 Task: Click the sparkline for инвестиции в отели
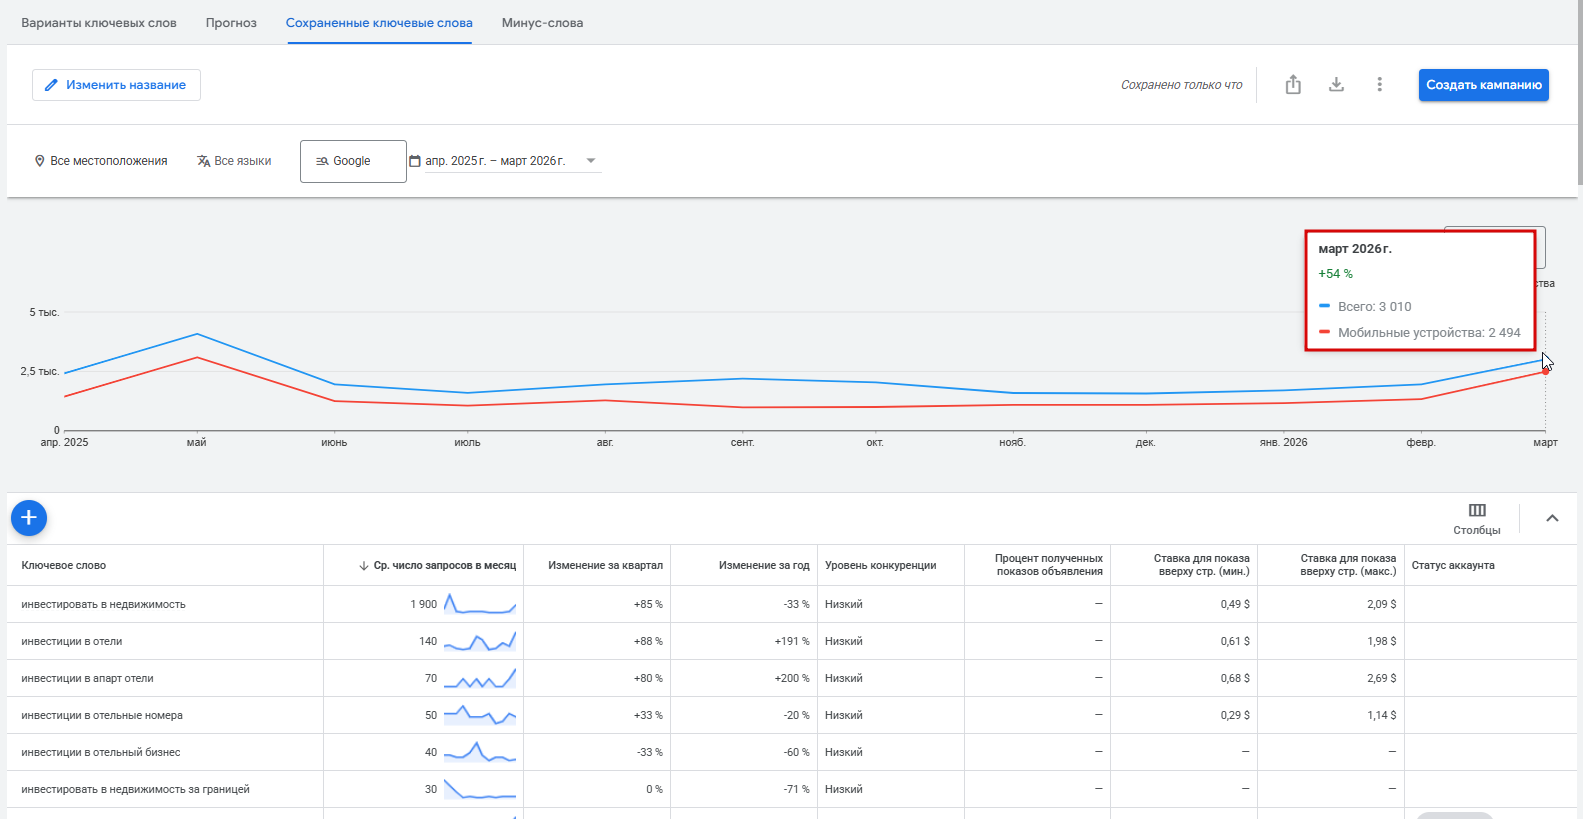480,641
